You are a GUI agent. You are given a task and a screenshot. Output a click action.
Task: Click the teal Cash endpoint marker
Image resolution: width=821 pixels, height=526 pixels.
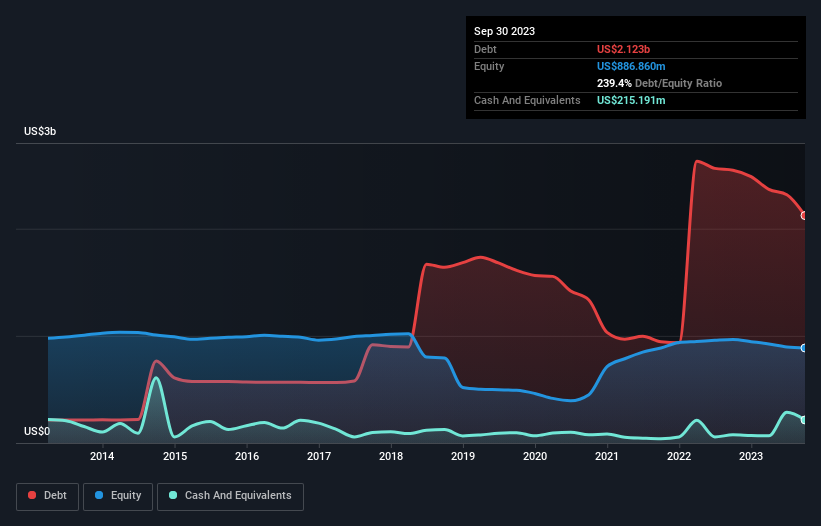pyautogui.click(x=804, y=420)
